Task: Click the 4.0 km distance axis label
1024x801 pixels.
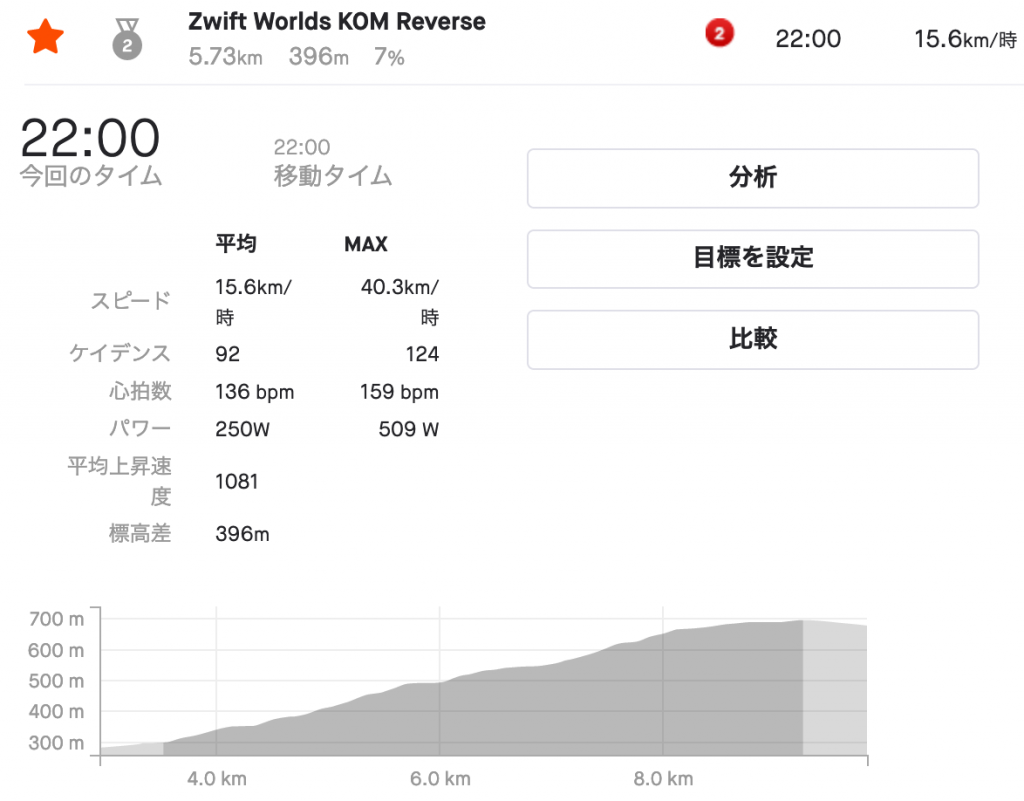Action: (x=217, y=779)
